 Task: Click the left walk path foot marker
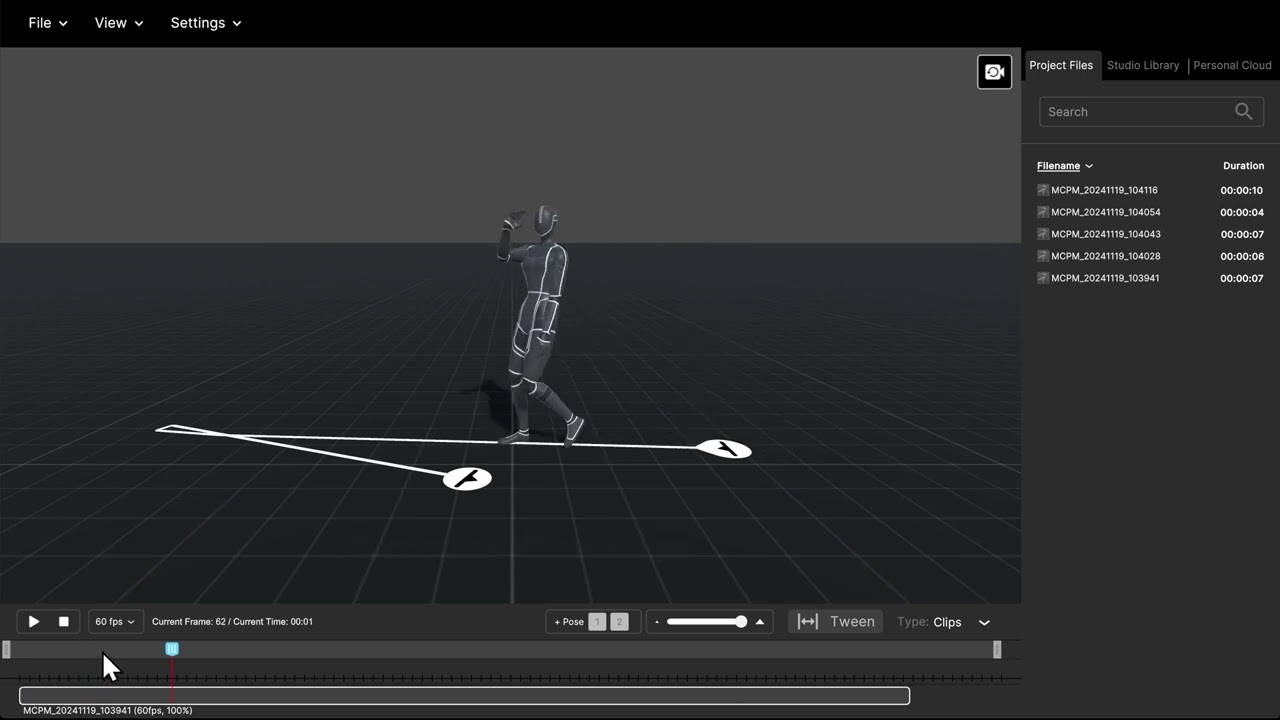[467, 479]
